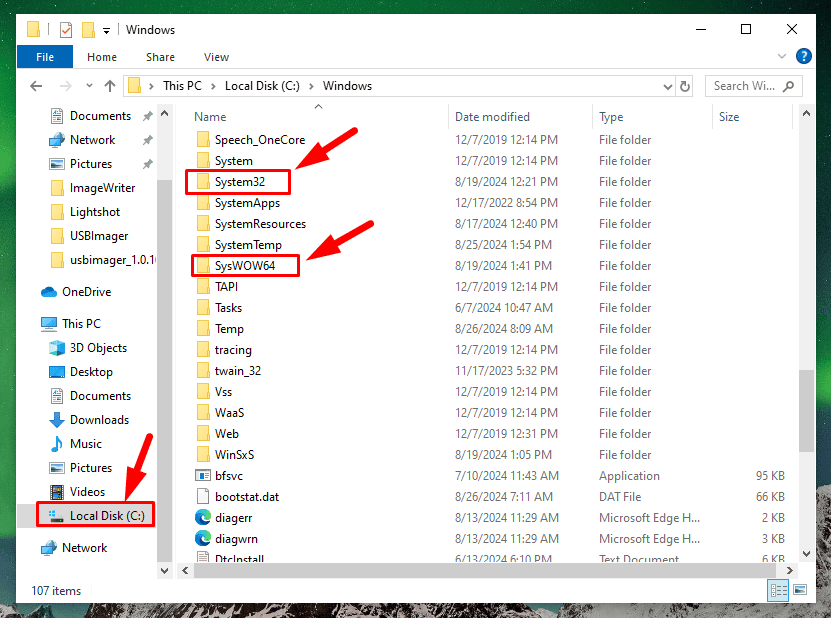Click Windows breadcrumb in address bar
Image resolution: width=831 pixels, height=618 pixels.
347,86
